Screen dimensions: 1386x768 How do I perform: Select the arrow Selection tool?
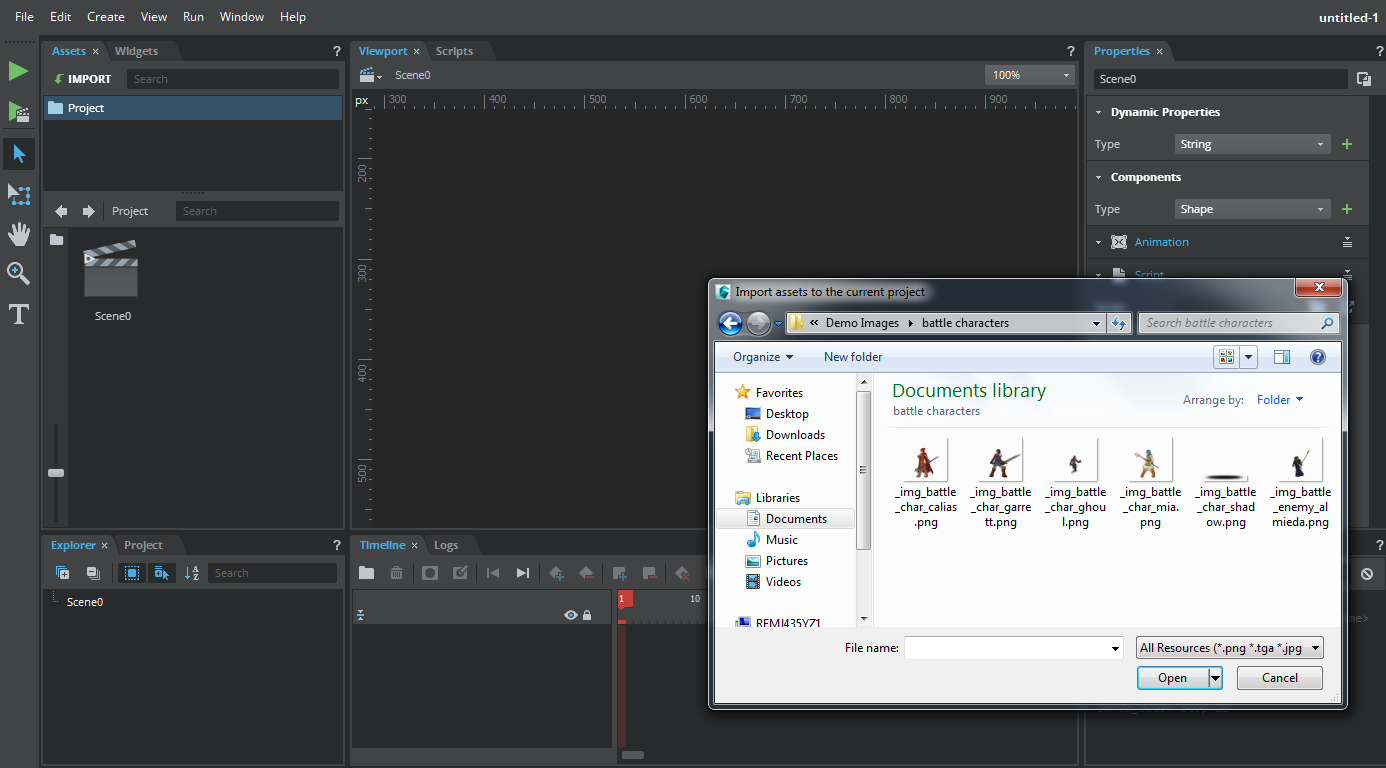coord(18,154)
